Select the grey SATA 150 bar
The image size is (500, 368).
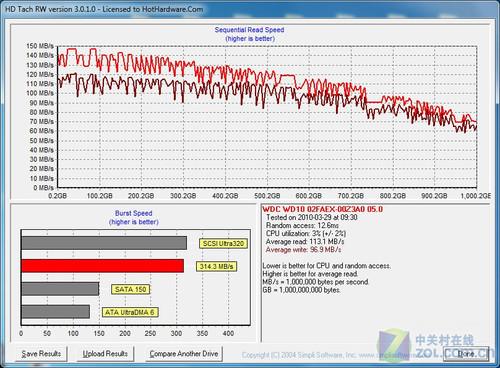tap(60, 289)
